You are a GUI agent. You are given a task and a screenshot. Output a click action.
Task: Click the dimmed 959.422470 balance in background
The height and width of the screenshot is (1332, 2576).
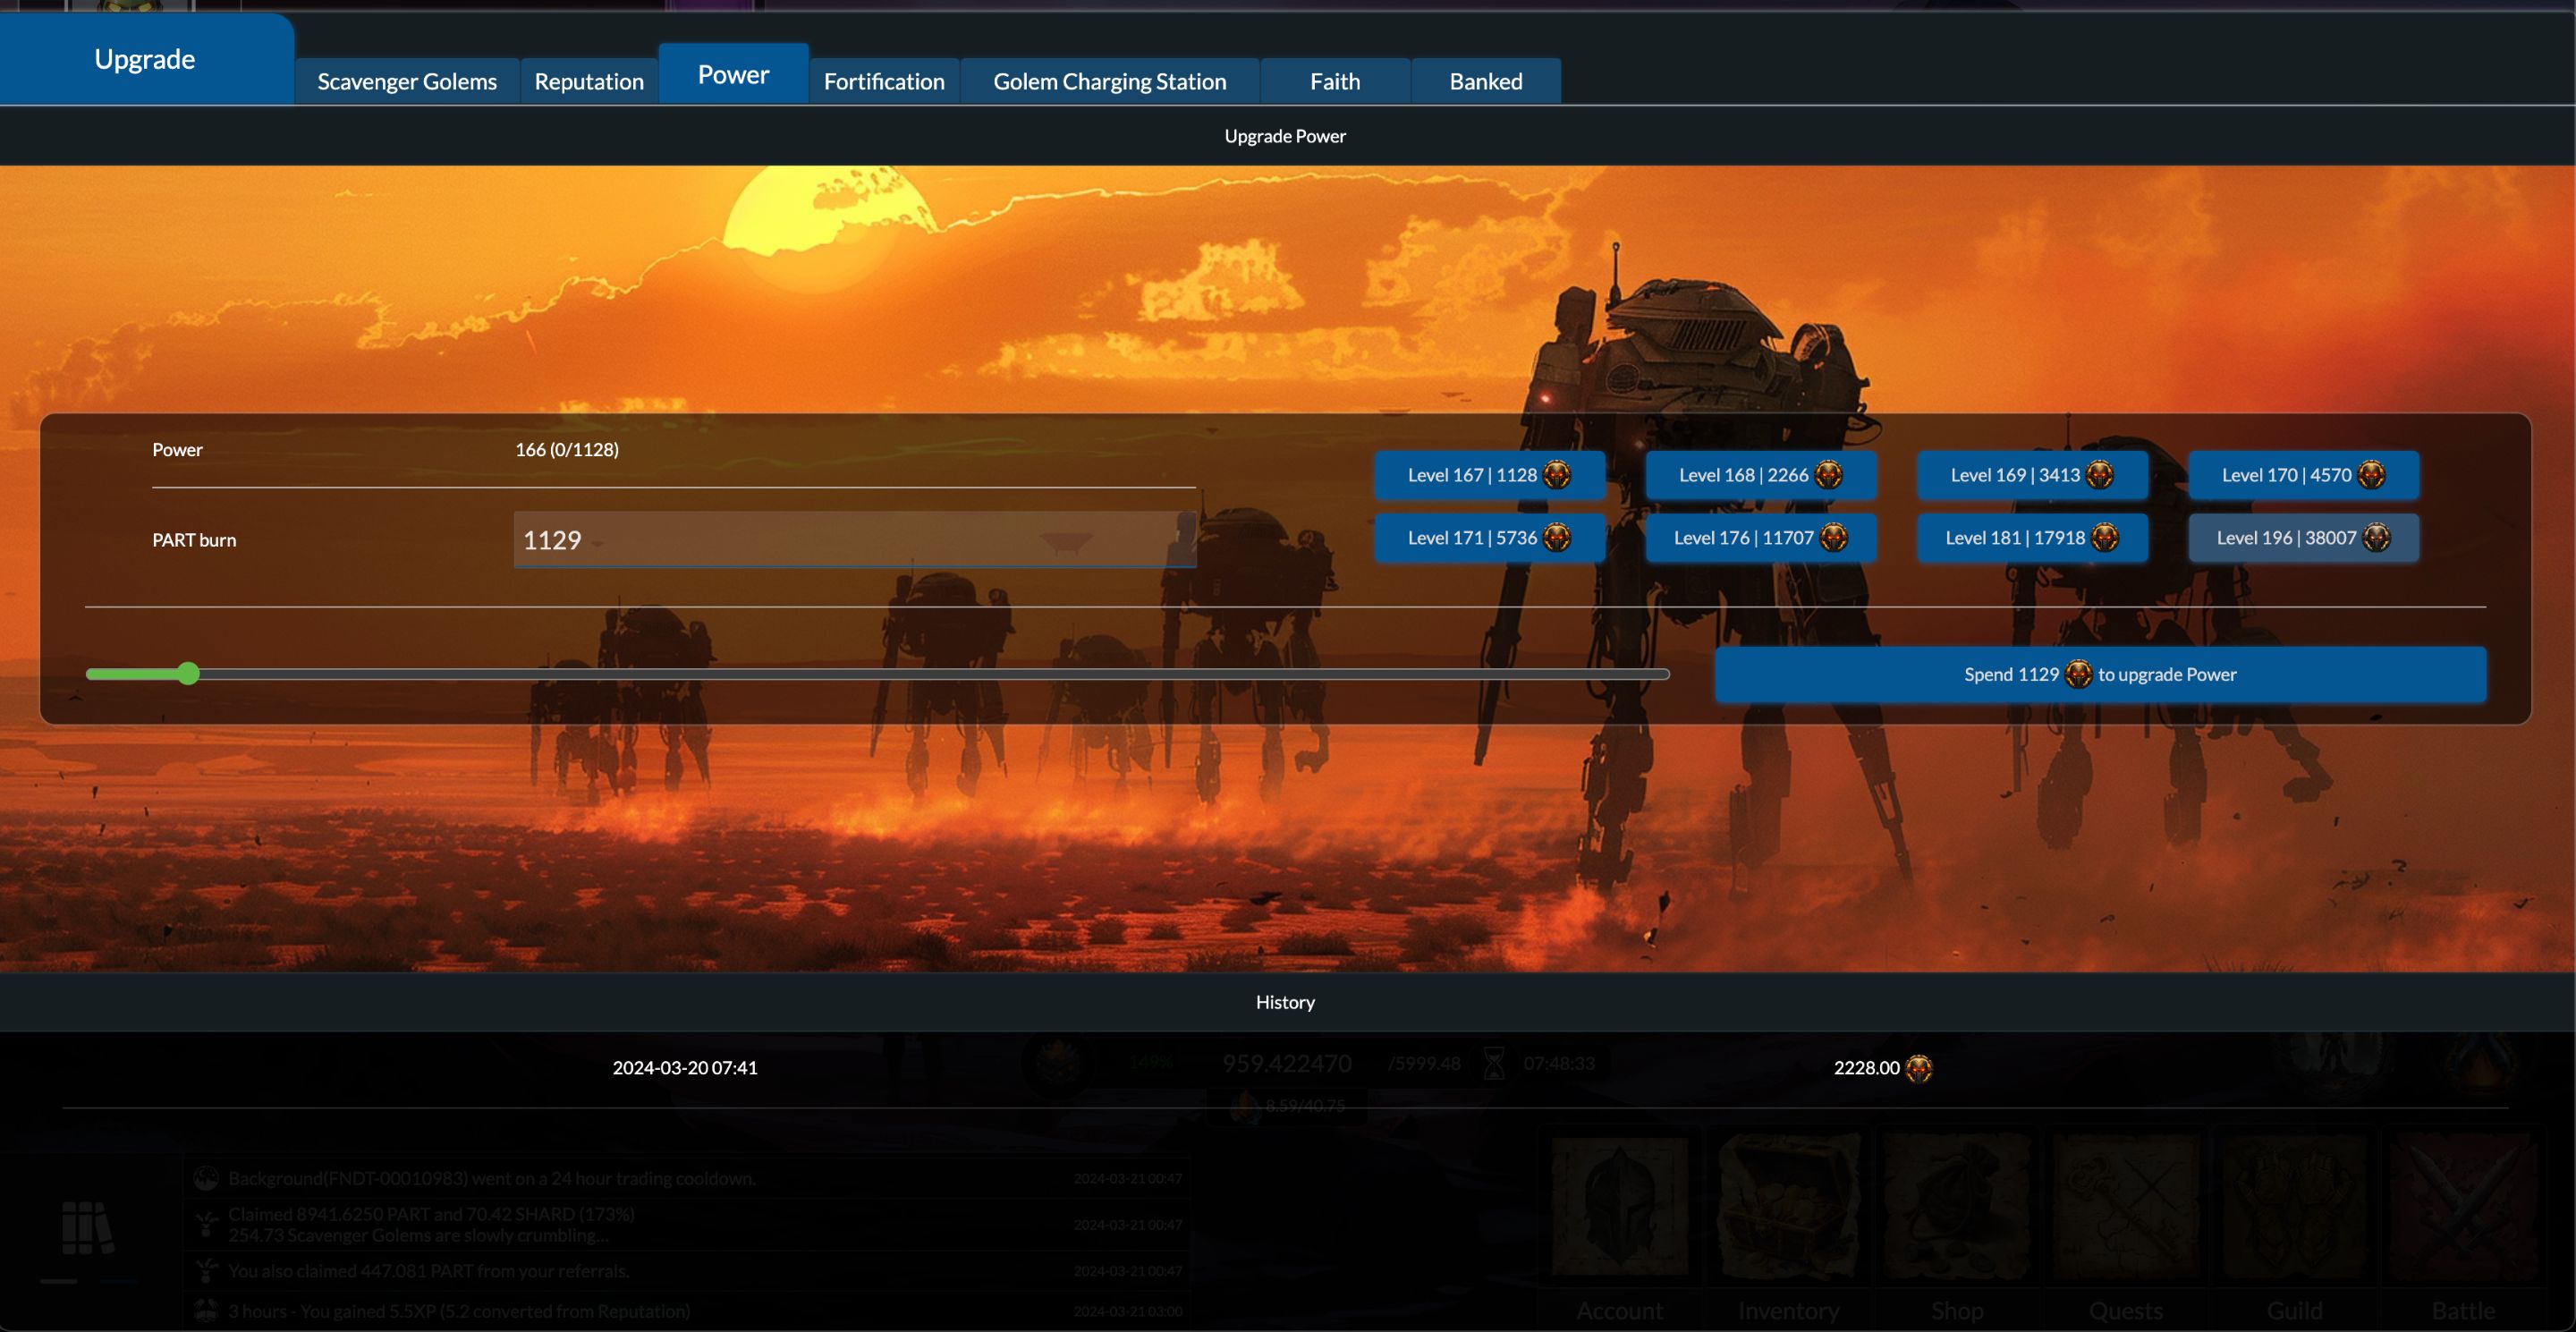[1287, 1063]
